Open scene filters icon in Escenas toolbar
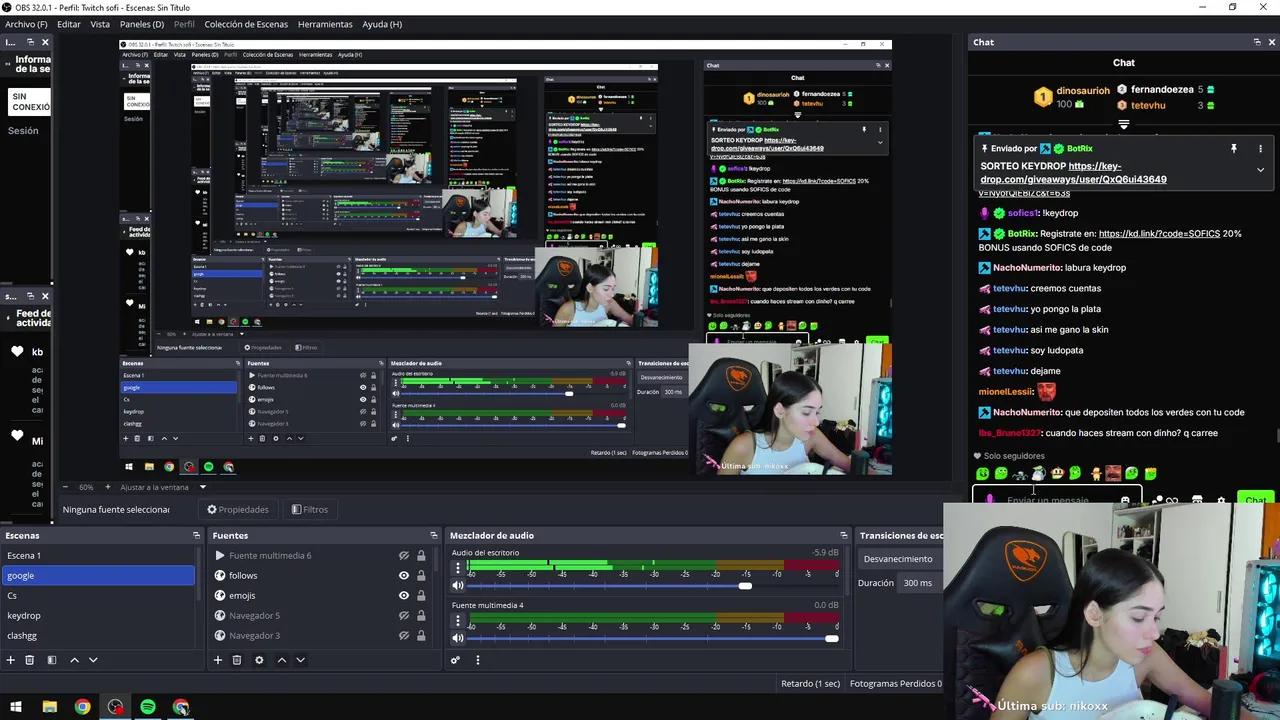Viewport: 1280px width, 720px height. click(x=52, y=660)
